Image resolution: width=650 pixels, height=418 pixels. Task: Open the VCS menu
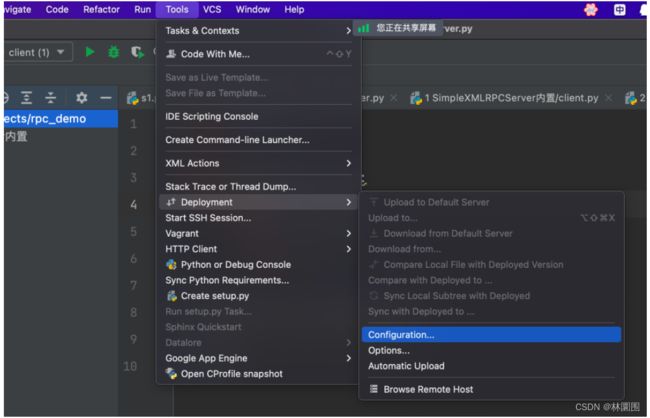click(212, 10)
